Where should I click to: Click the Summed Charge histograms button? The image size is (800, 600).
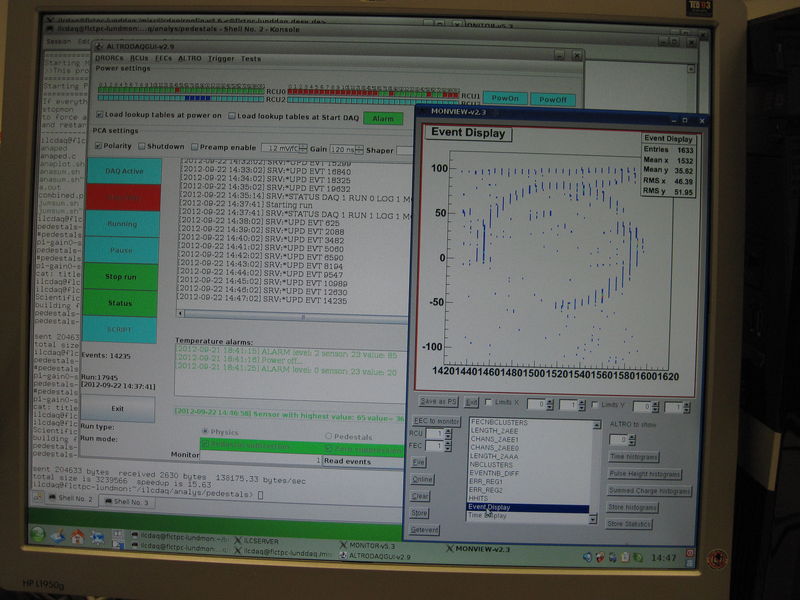point(649,491)
